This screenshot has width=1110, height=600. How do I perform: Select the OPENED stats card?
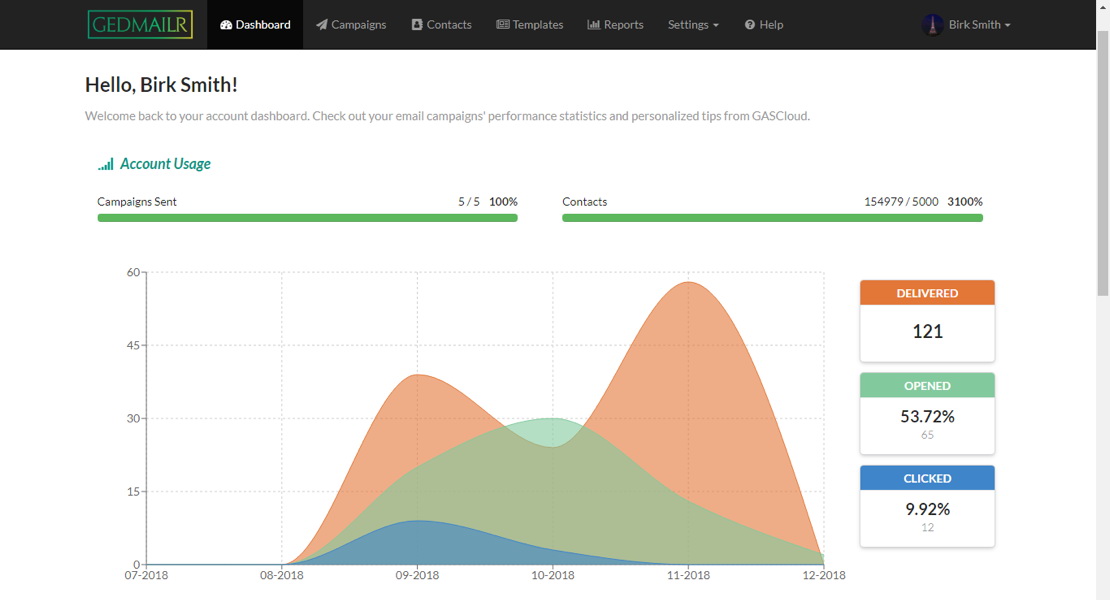coord(927,413)
